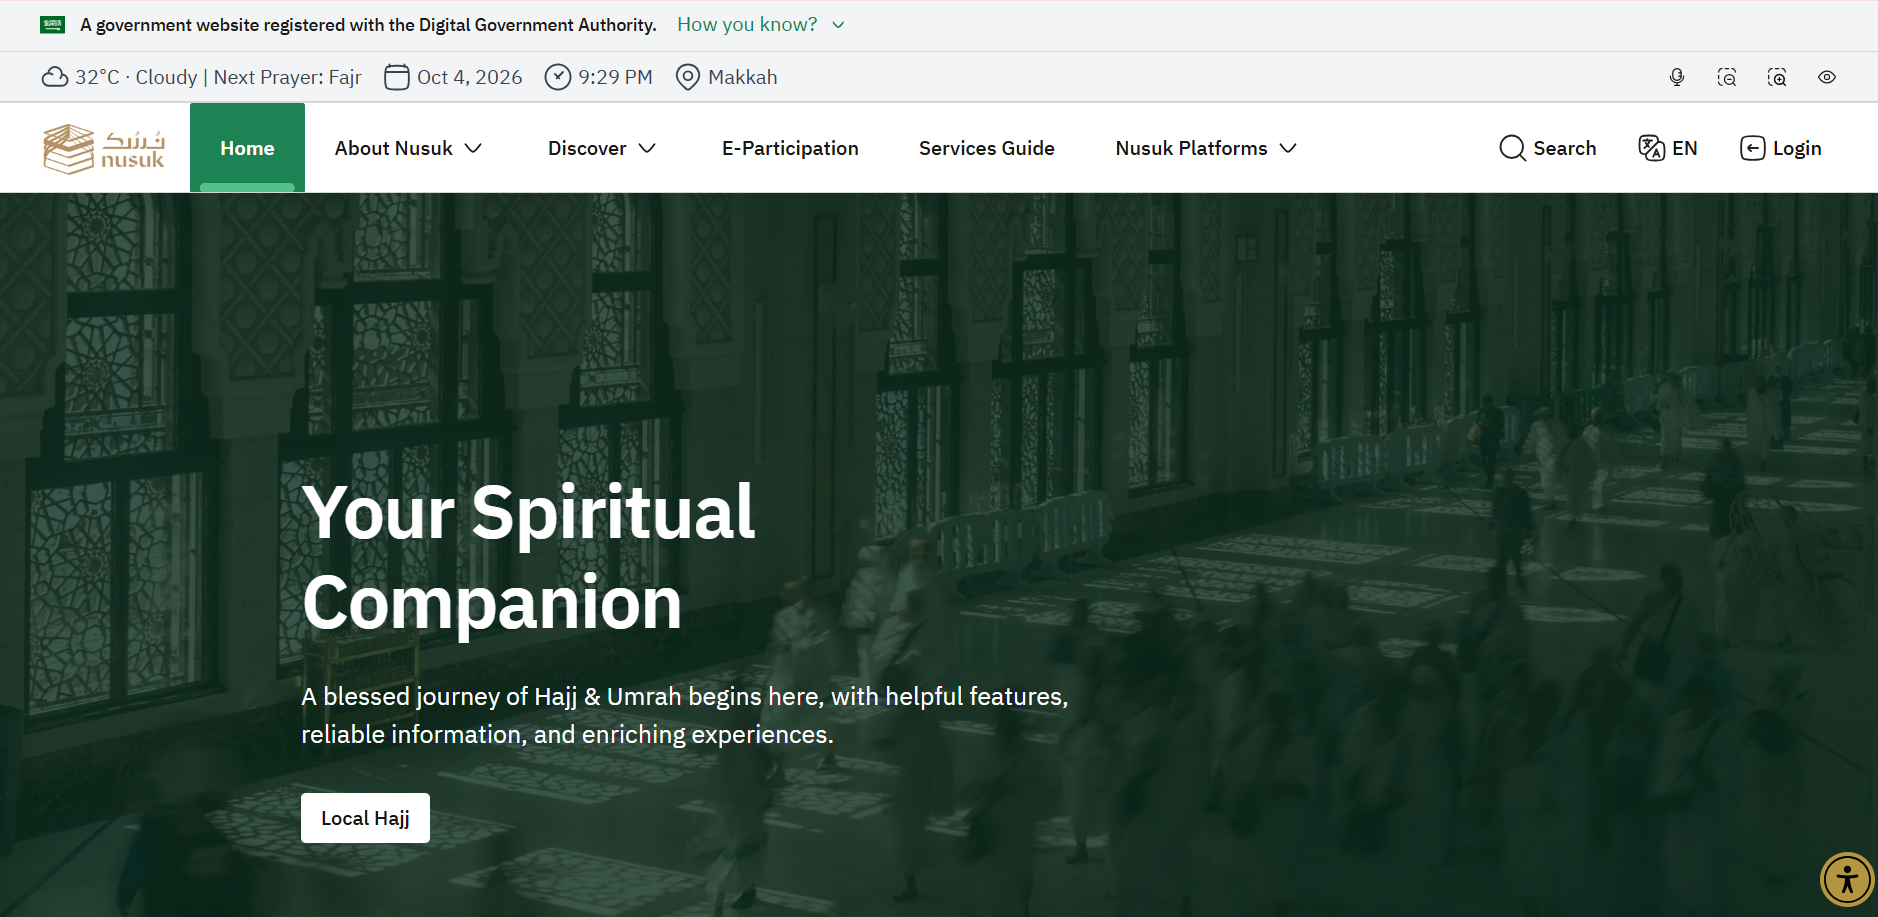This screenshot has height=917, width=1878.
Task: Click the zoom in text size icon
Action: click(1777, 77)
